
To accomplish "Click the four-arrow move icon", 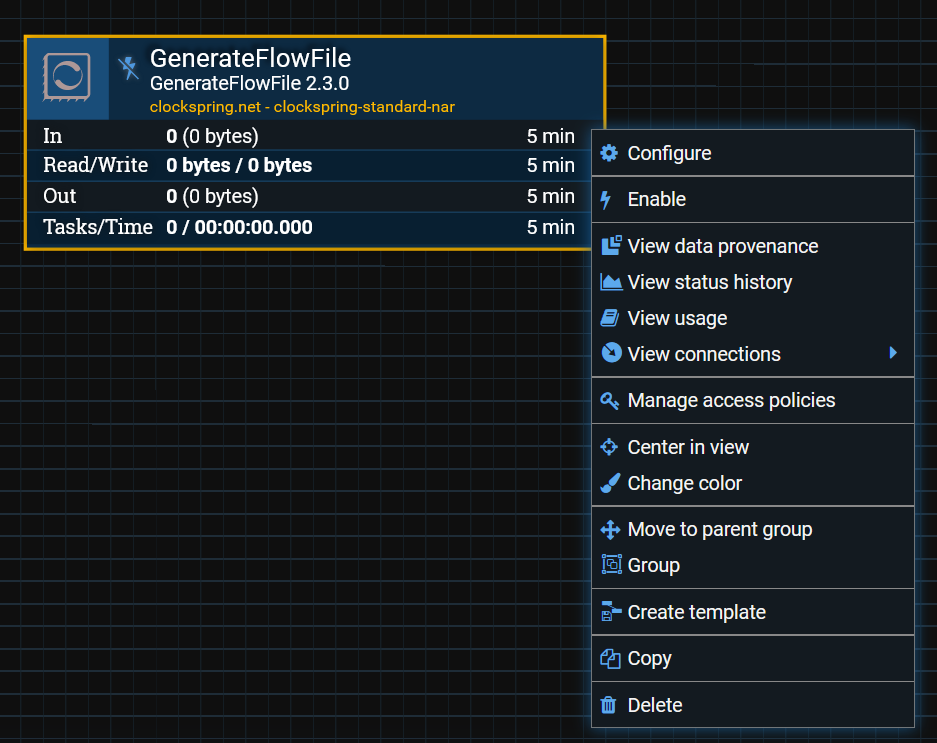I will [x=610, y=530].
